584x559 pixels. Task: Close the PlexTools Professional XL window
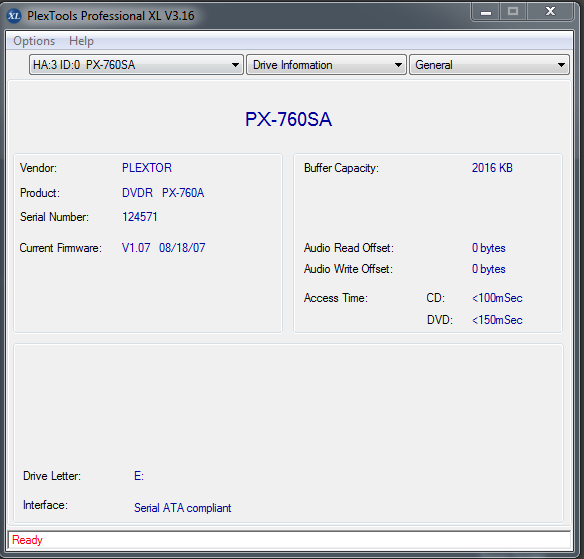point(550,12)
